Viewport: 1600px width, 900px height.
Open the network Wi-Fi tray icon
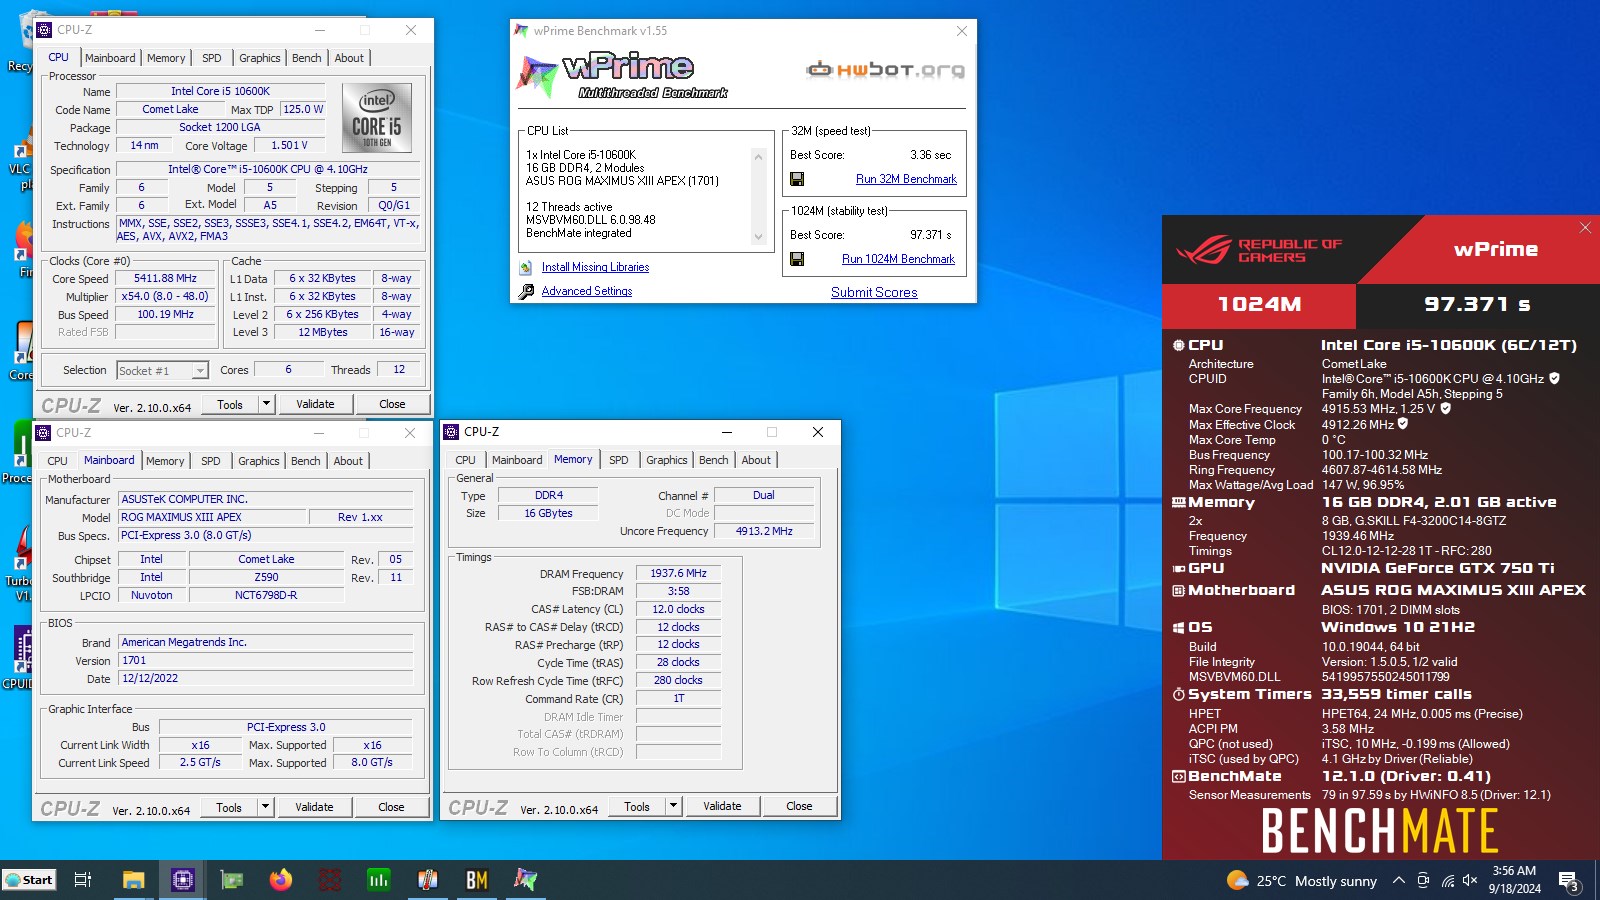[x=1447, y=881]
